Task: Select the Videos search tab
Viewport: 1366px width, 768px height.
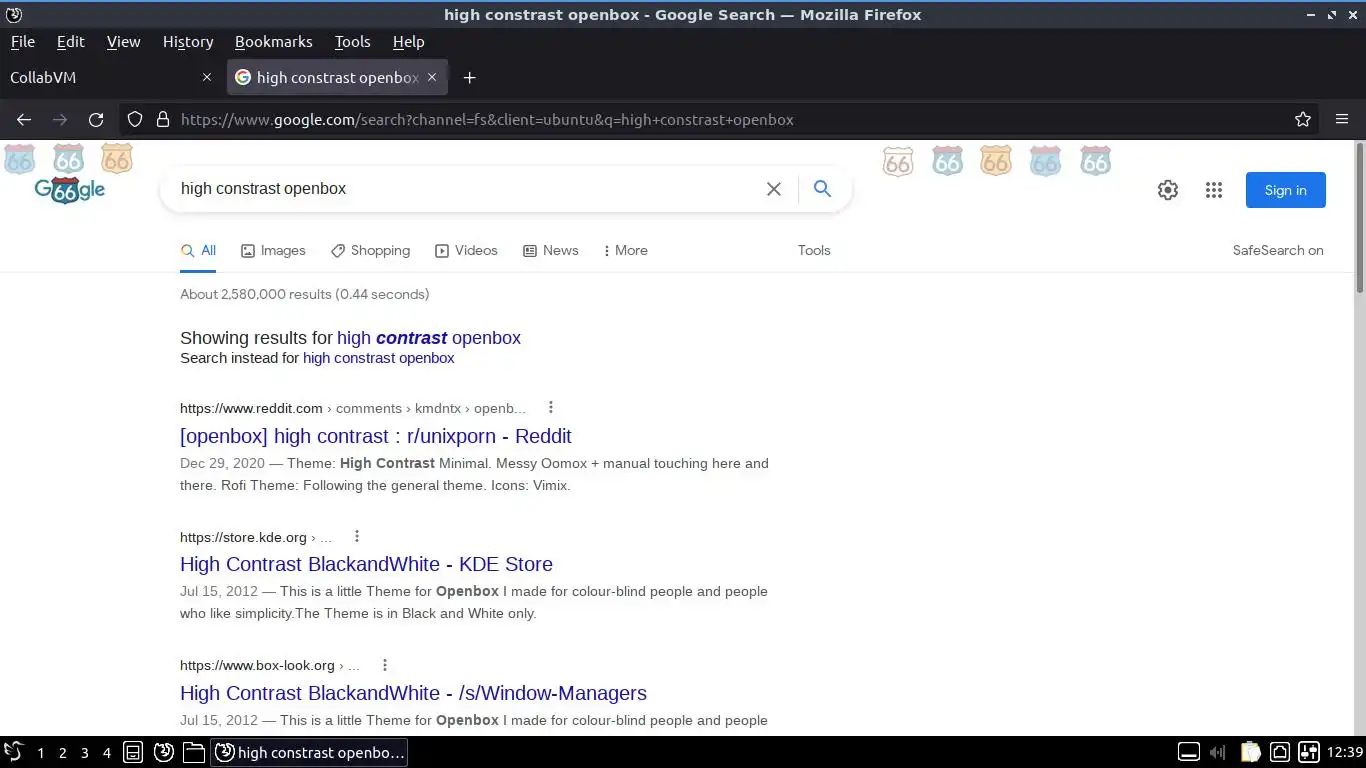Action: pos(466,250)
